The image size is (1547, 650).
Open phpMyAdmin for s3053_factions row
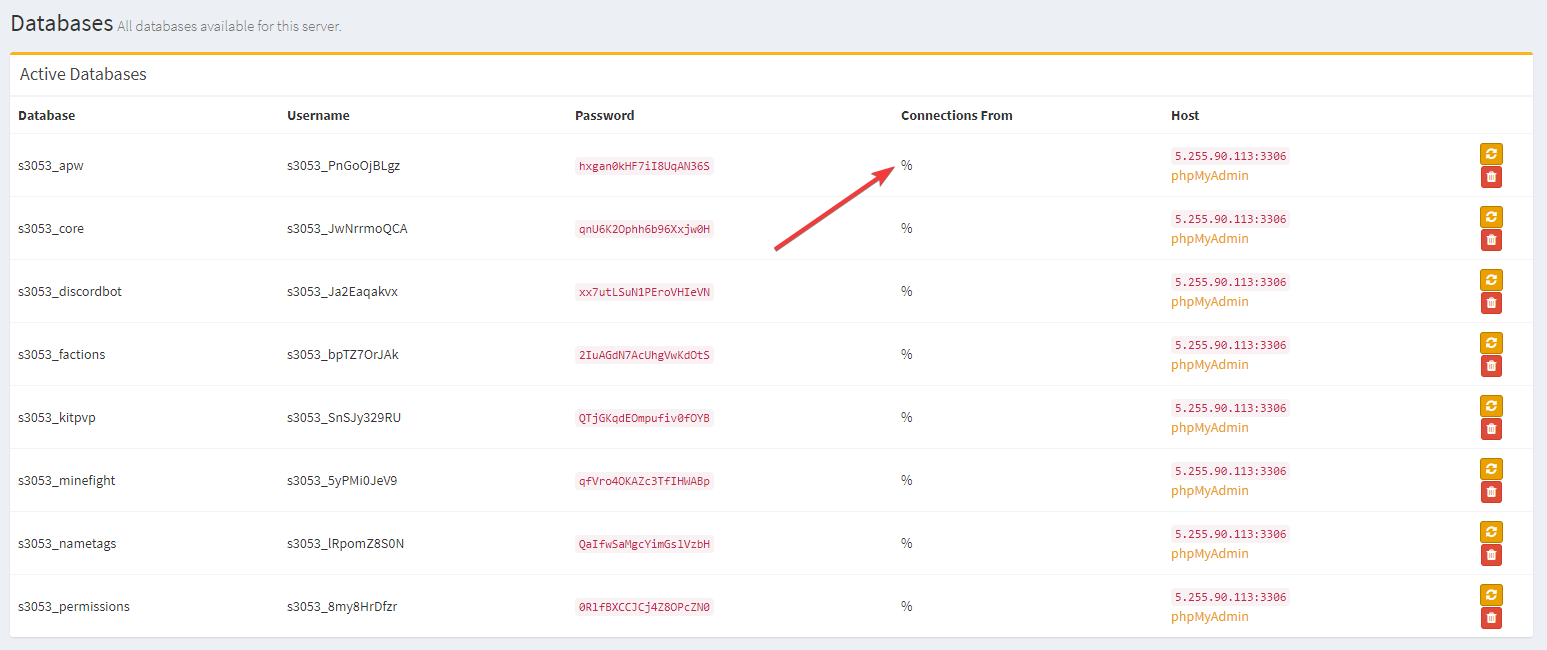(1209, 365)
